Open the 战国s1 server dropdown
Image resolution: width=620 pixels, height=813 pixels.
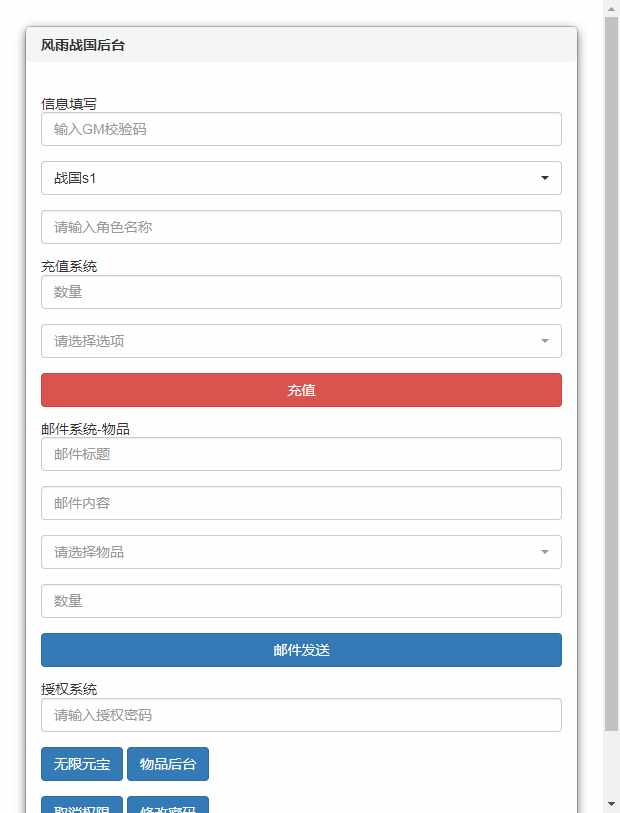[300, 178]
